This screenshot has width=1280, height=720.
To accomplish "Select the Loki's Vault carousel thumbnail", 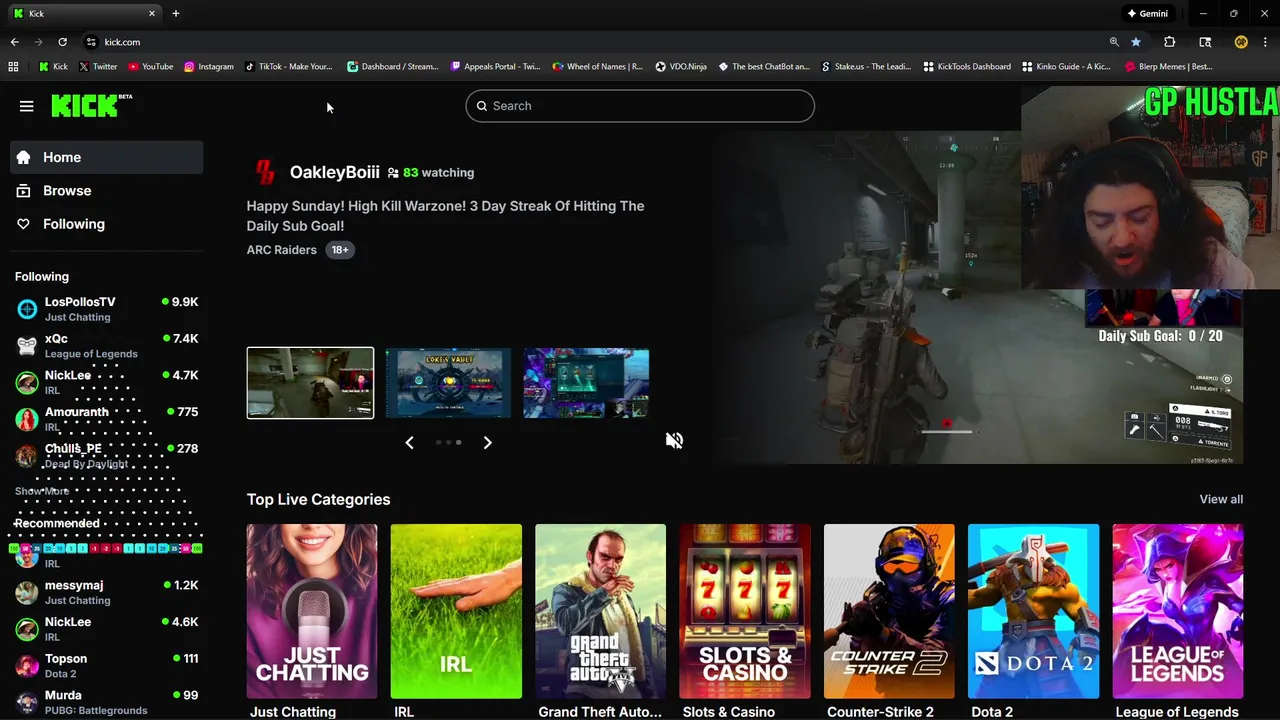I will tap(448, 383).
